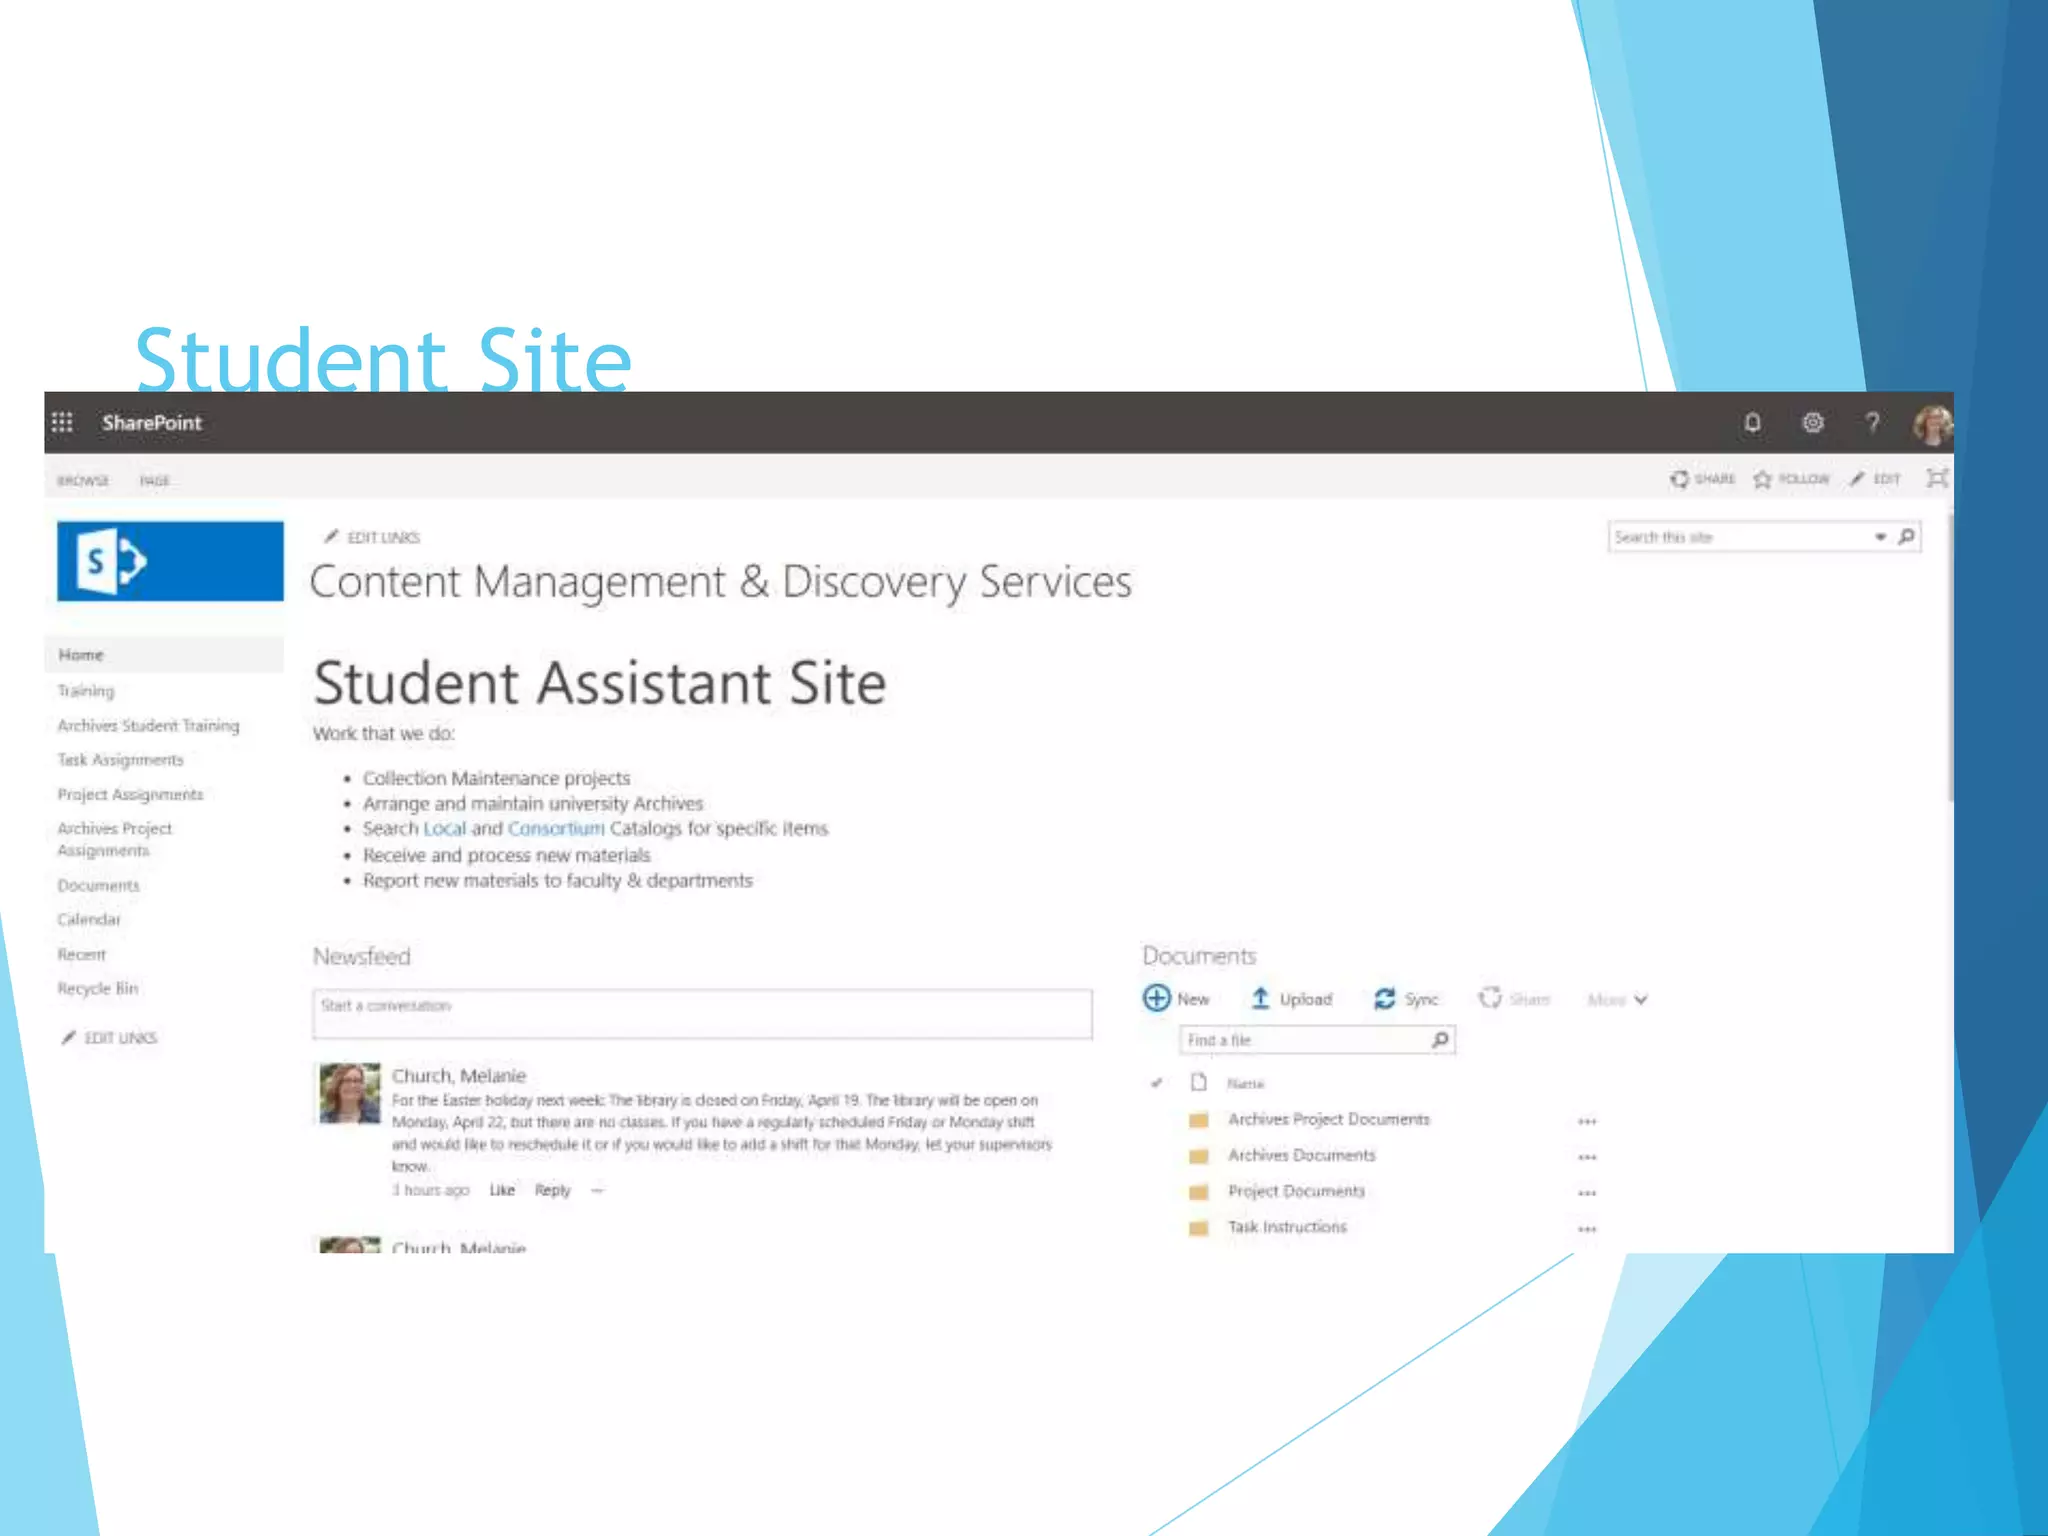This screenshot has width=2048, height=1536.
Task: Click the Share documents button
Action: [x=1514, y=999]
